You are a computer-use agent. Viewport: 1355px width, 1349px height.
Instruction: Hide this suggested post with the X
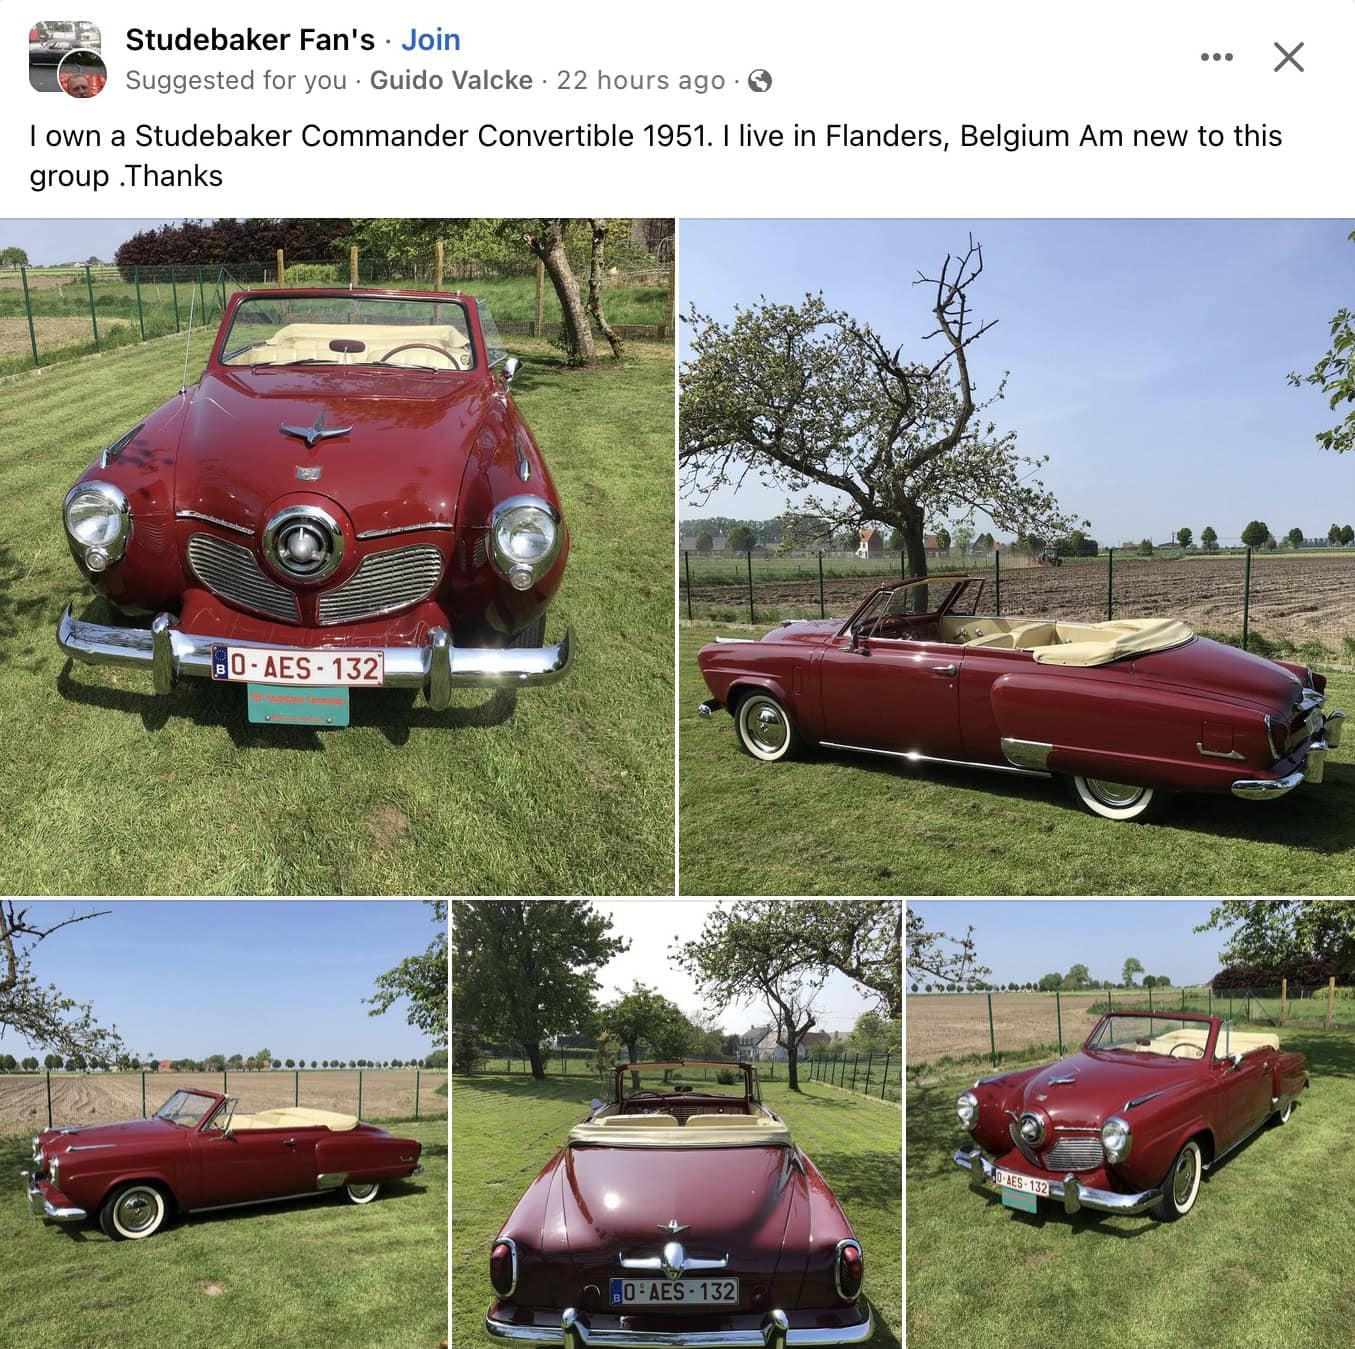coord(1289,57)
